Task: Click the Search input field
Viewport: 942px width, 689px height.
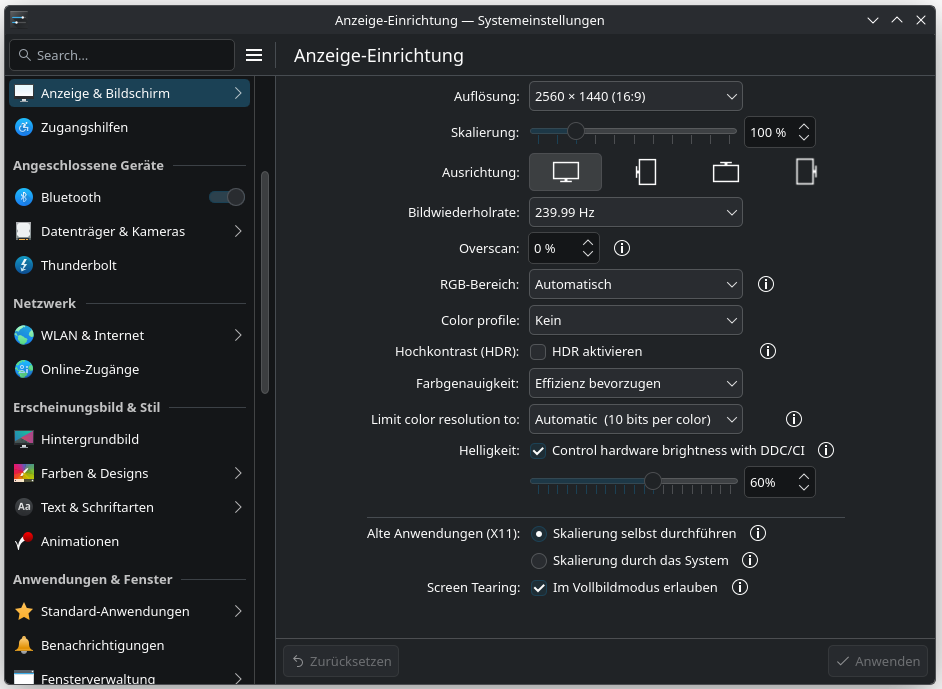Action: click(x=130, y=55)
